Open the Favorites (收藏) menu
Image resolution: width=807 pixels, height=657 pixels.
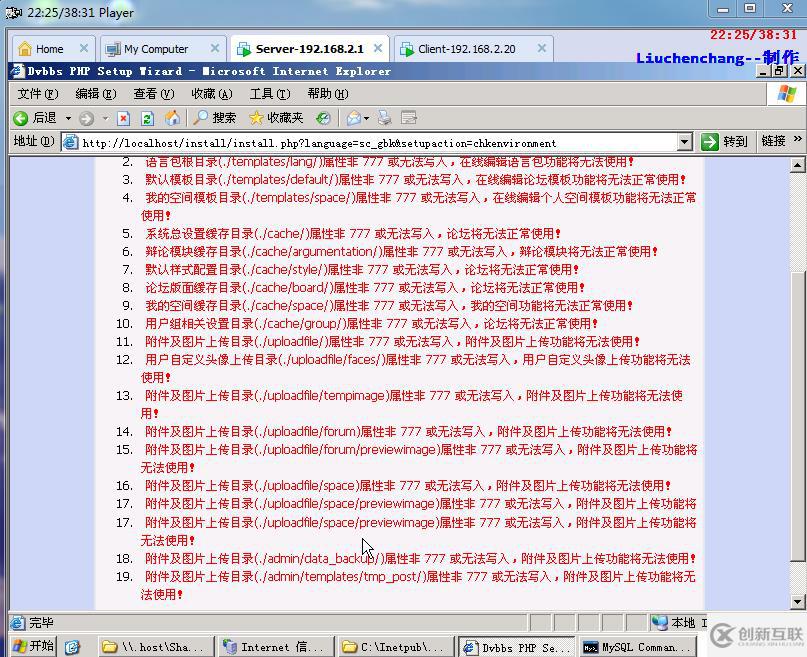pos(212,94)
